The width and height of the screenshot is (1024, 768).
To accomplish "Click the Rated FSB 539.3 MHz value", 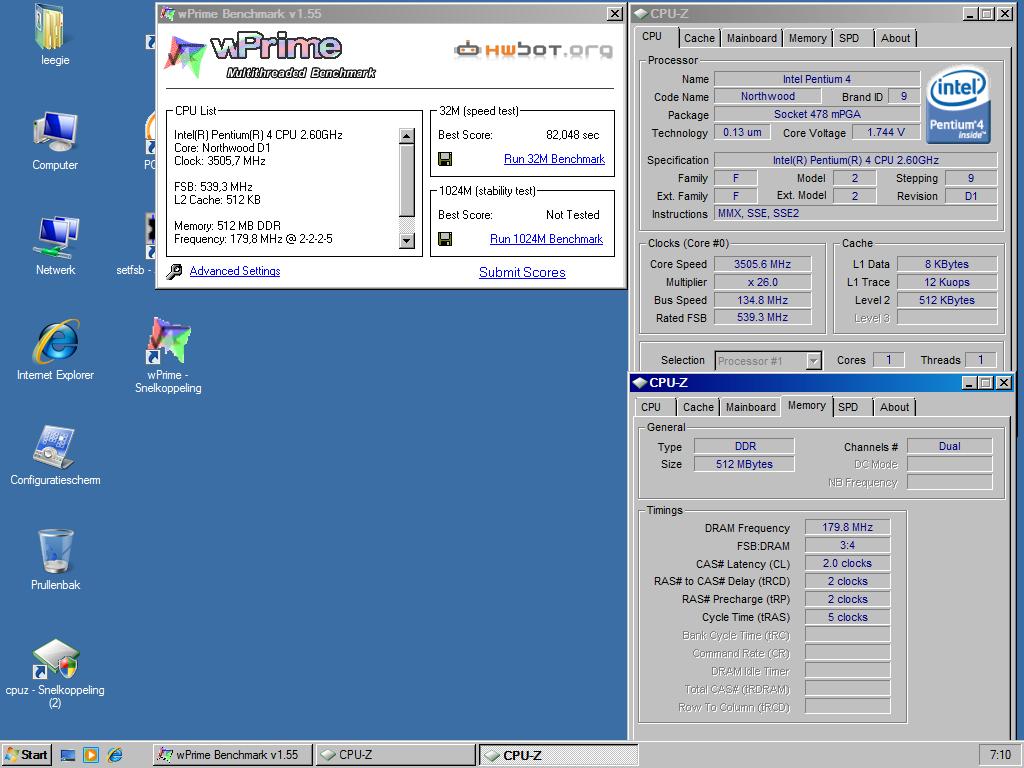I will (762, 317).
